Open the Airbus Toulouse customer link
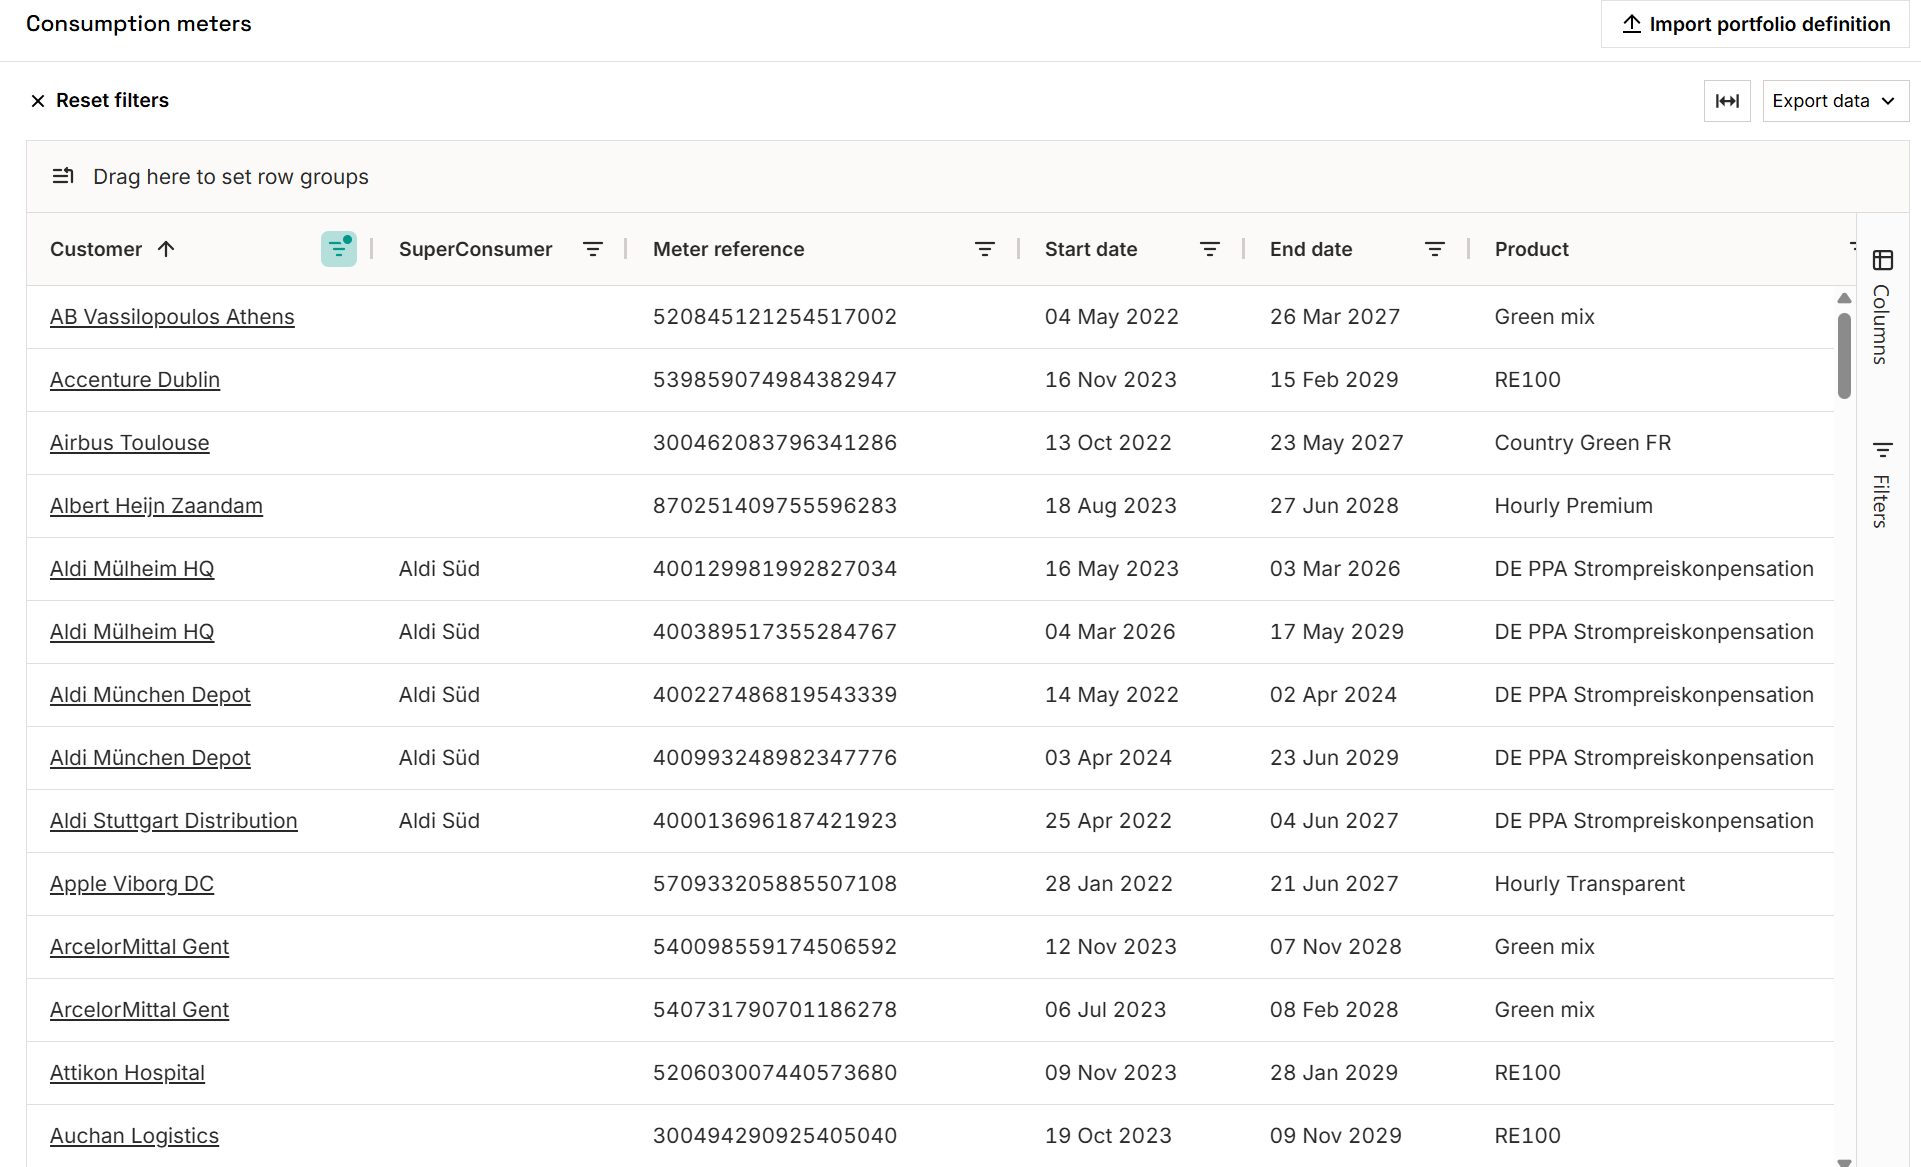Viewport: 1921px width, 1167px height. [x=130, y=443]
